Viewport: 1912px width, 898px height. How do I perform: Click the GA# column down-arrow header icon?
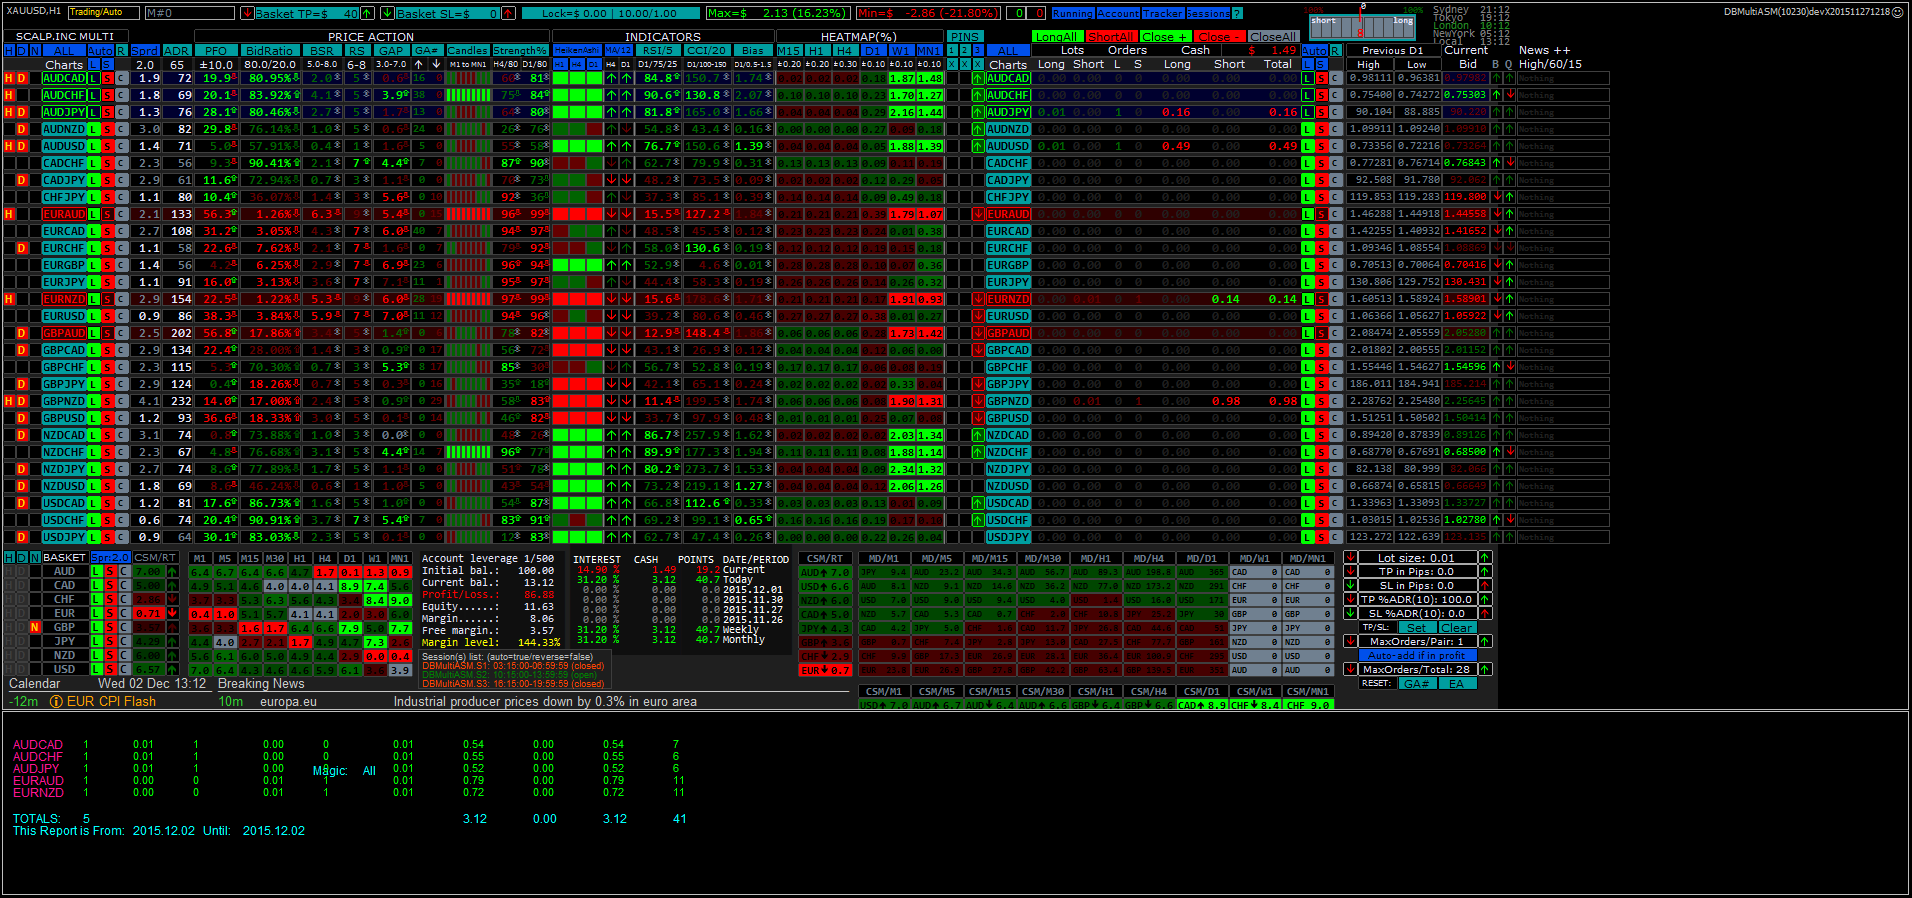pos(436,64)
